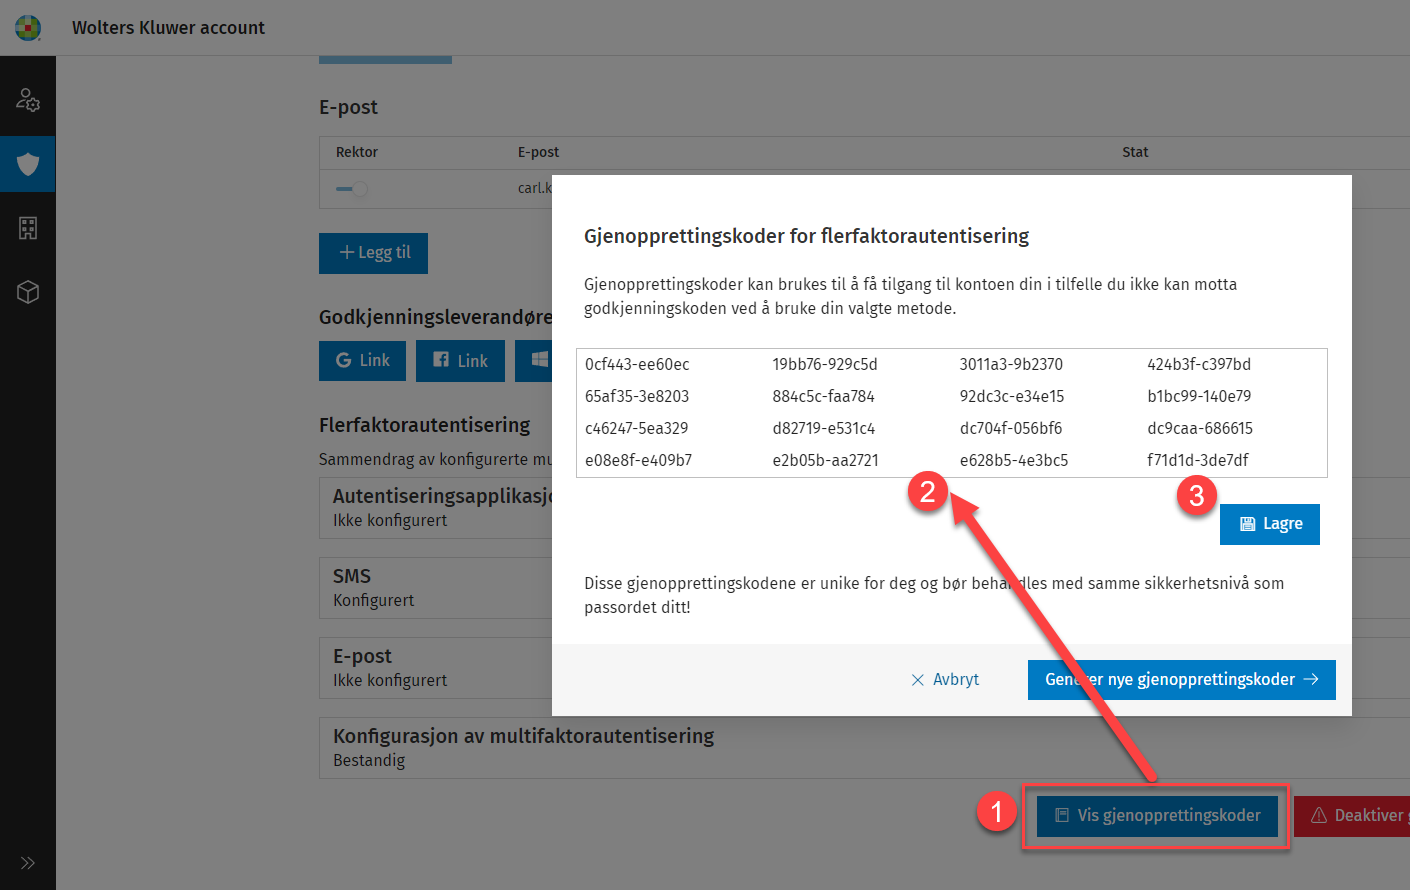Click the Microsoft Windows provider button
1410x890 pixels.
tap(534, 361)
